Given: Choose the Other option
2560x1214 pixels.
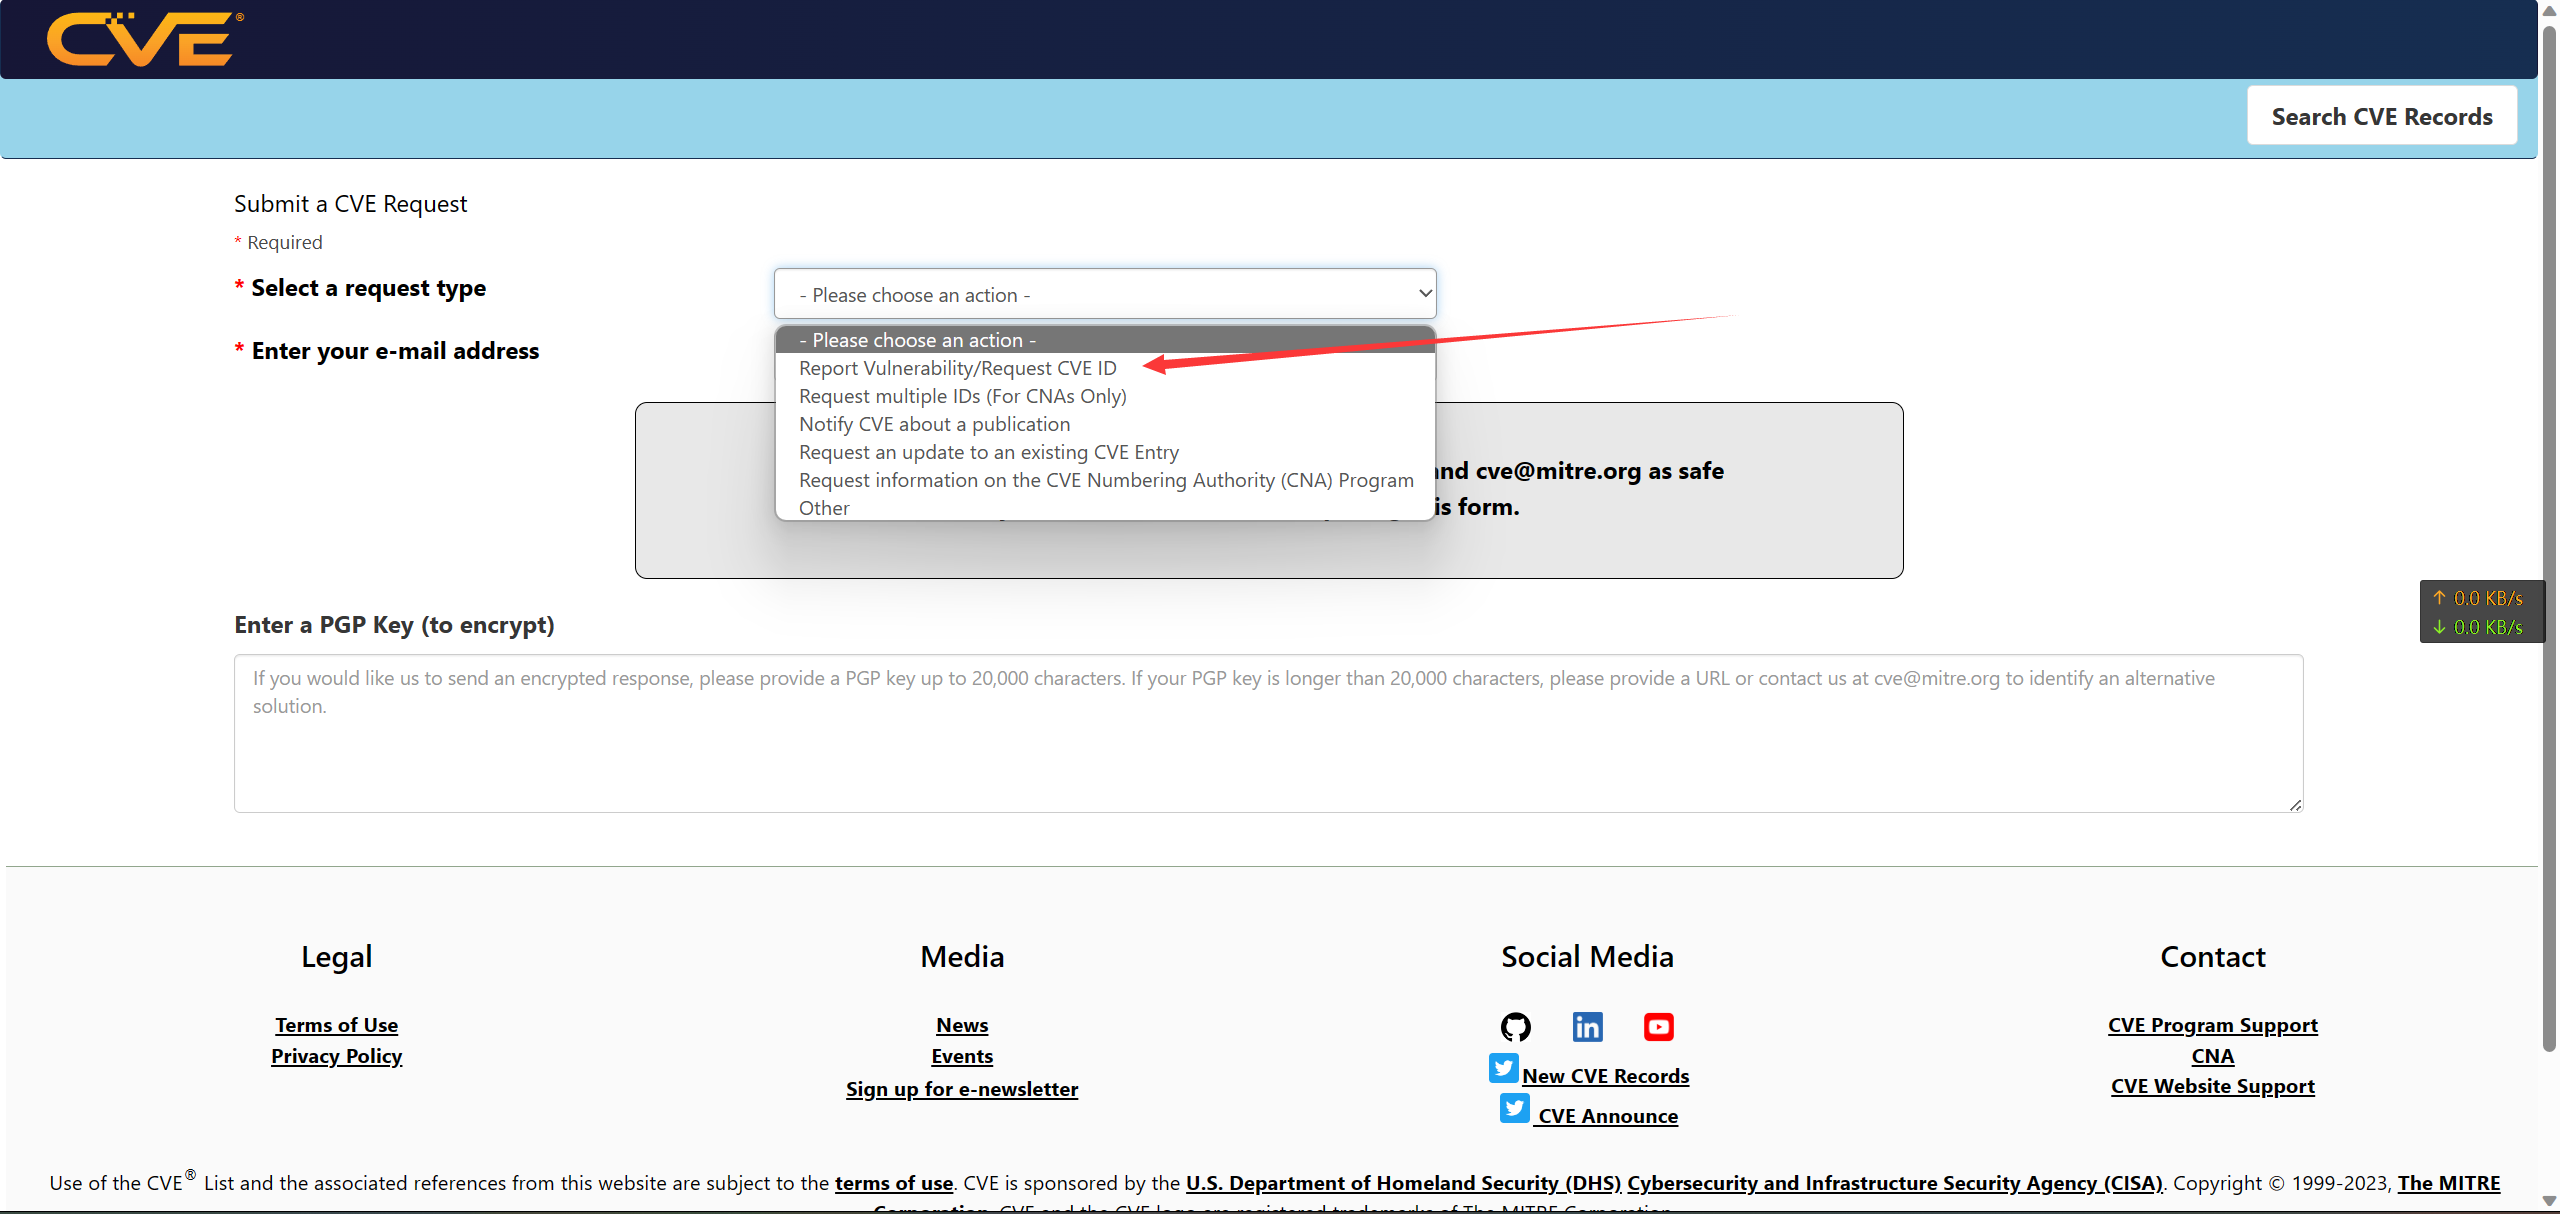Looking at the screenshot, I should (1105, 507).
